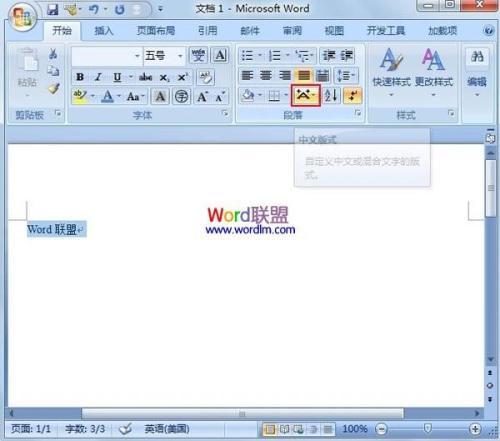Undo the last action
Screen dimensions: 500x441
click(x=93, y=9)
